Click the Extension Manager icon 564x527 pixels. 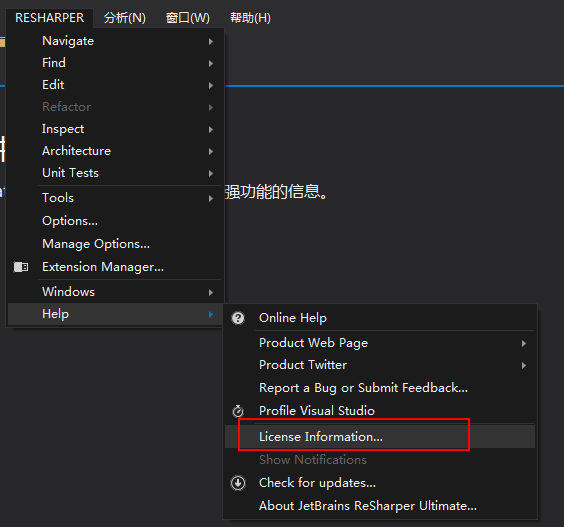(x=21, y=267)
